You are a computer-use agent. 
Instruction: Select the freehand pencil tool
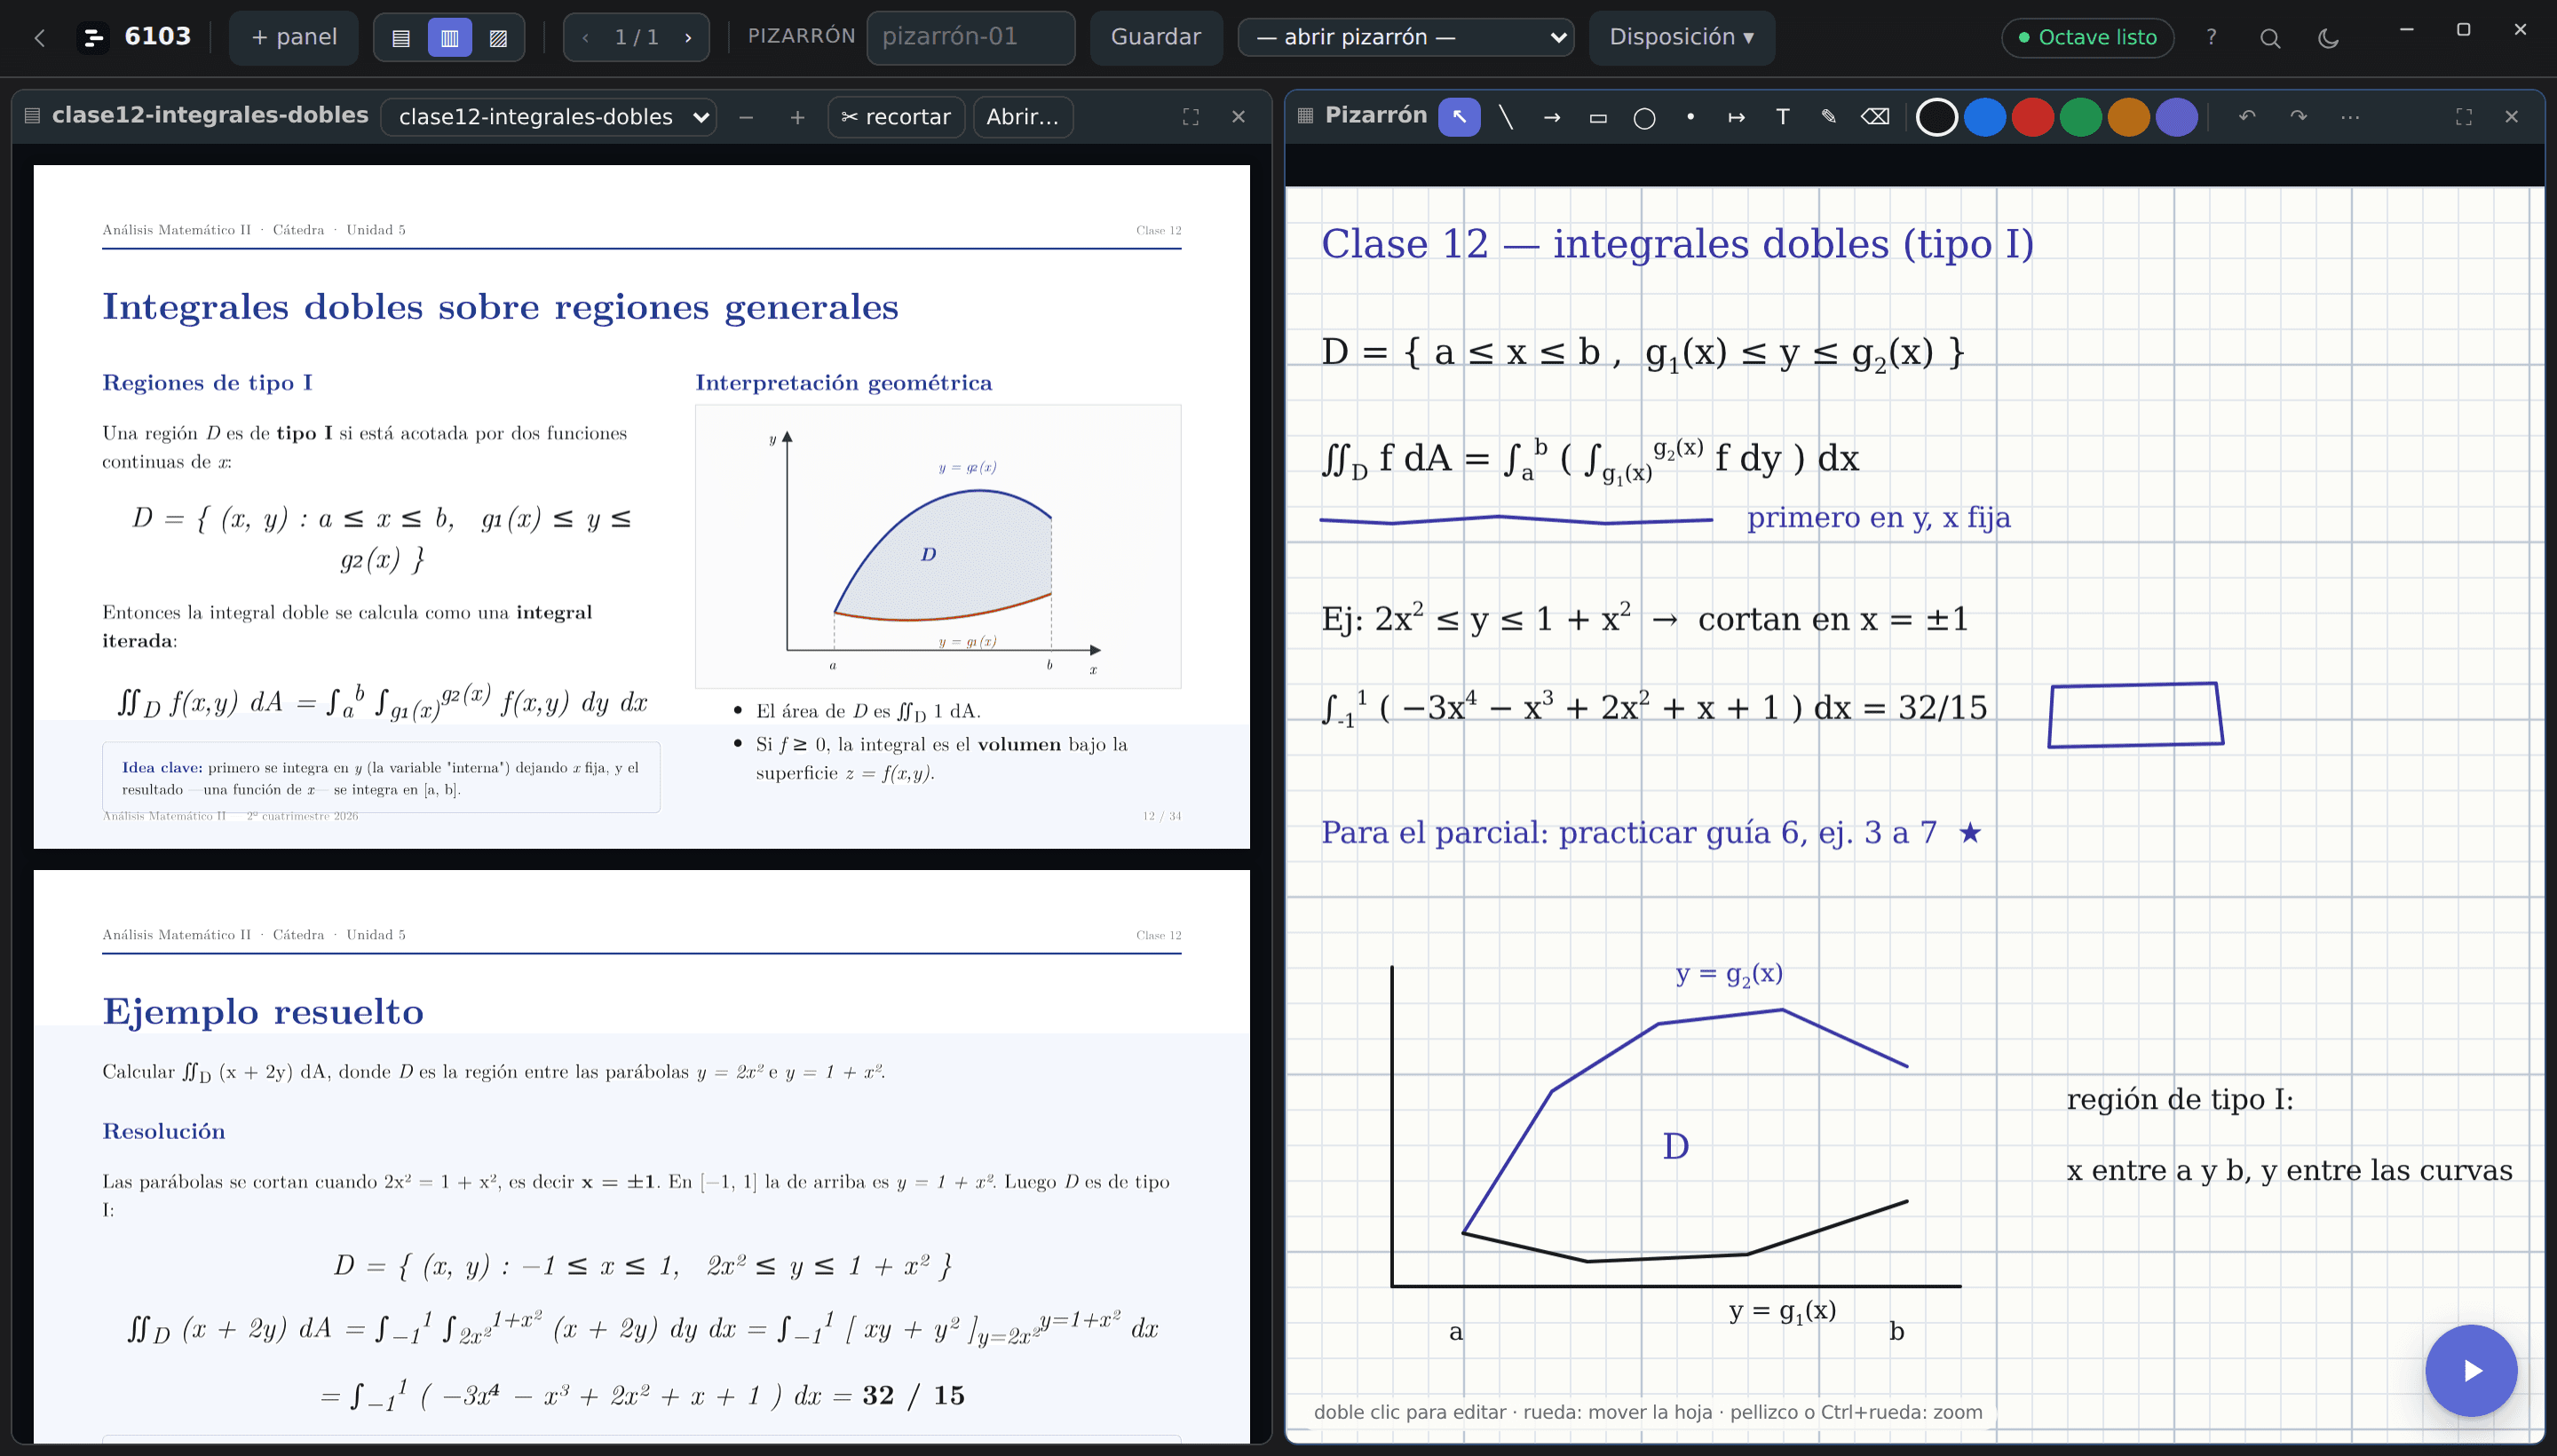pyautogui.click(x=1828, y=117)
